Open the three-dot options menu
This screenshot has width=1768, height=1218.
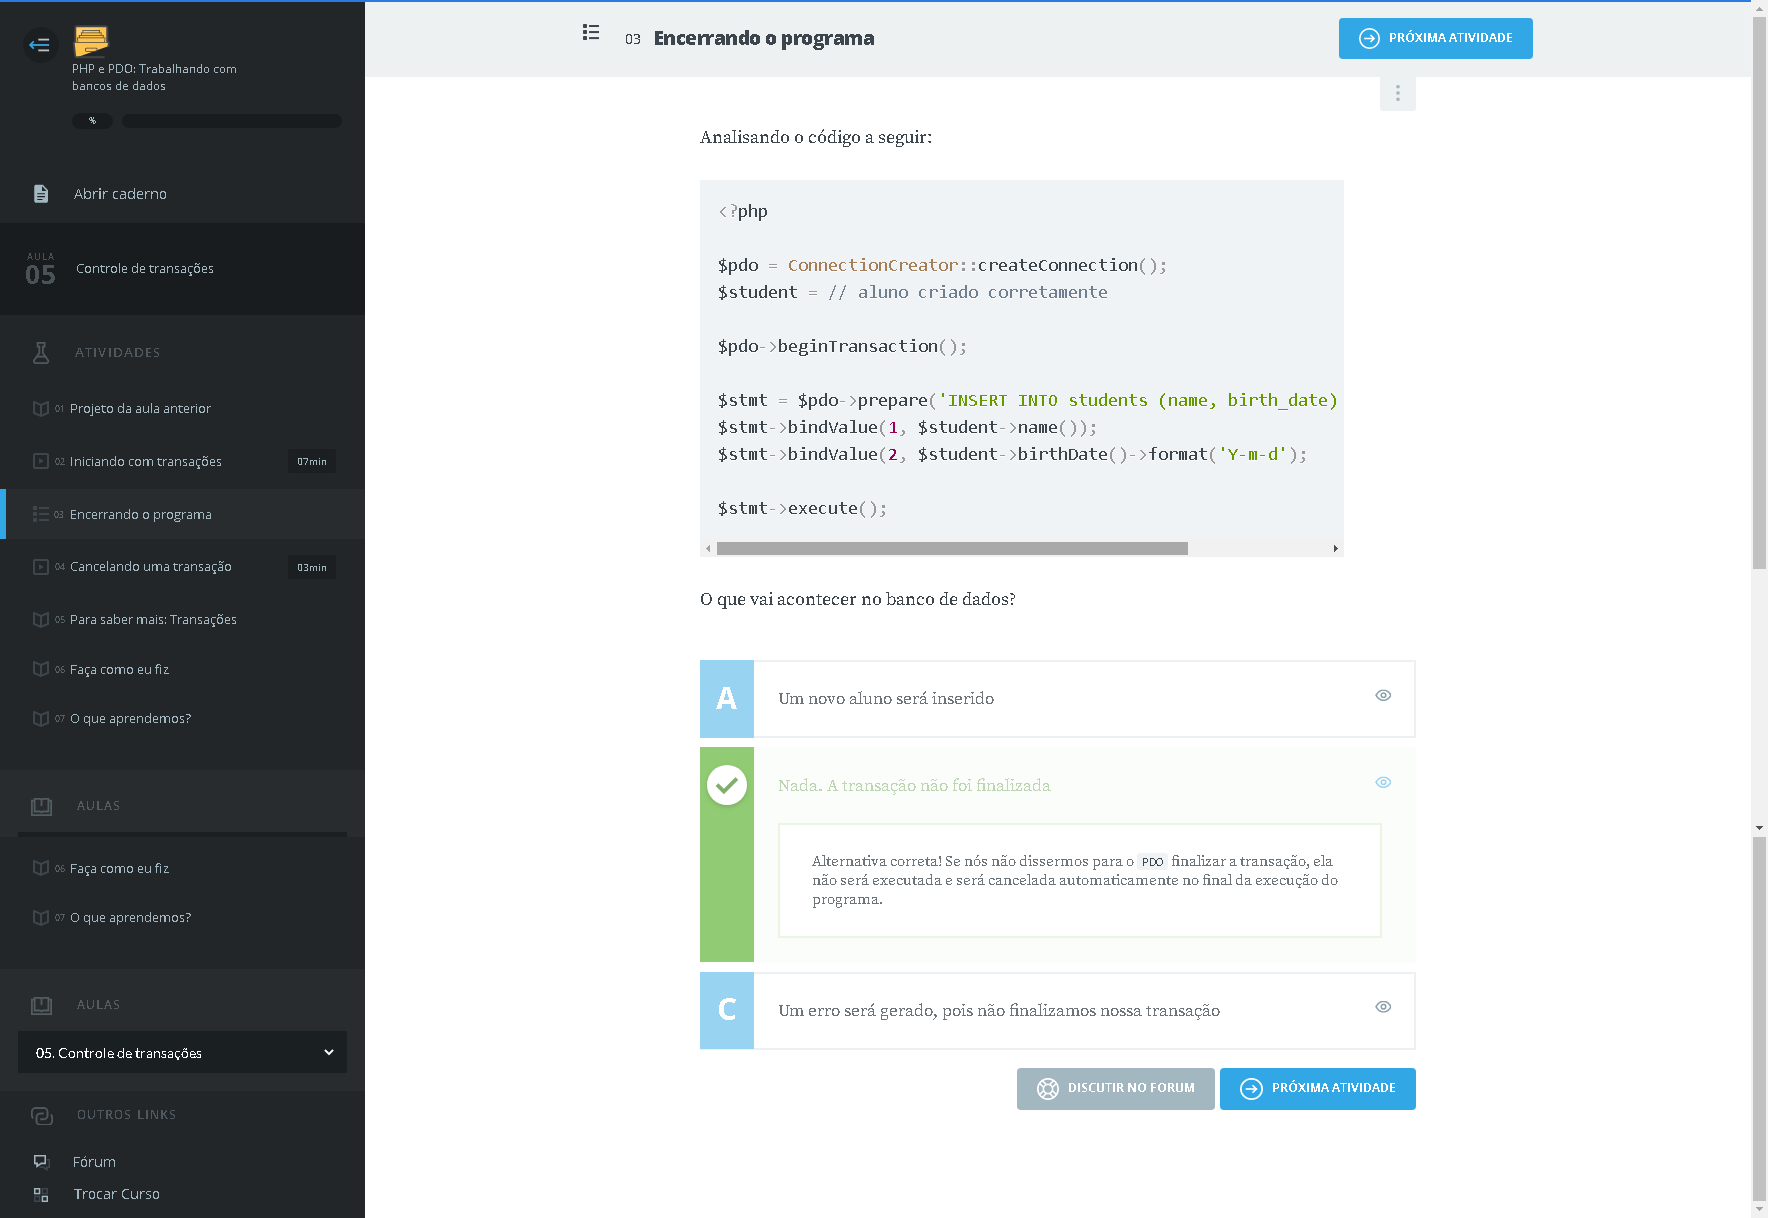point(1397,93)
